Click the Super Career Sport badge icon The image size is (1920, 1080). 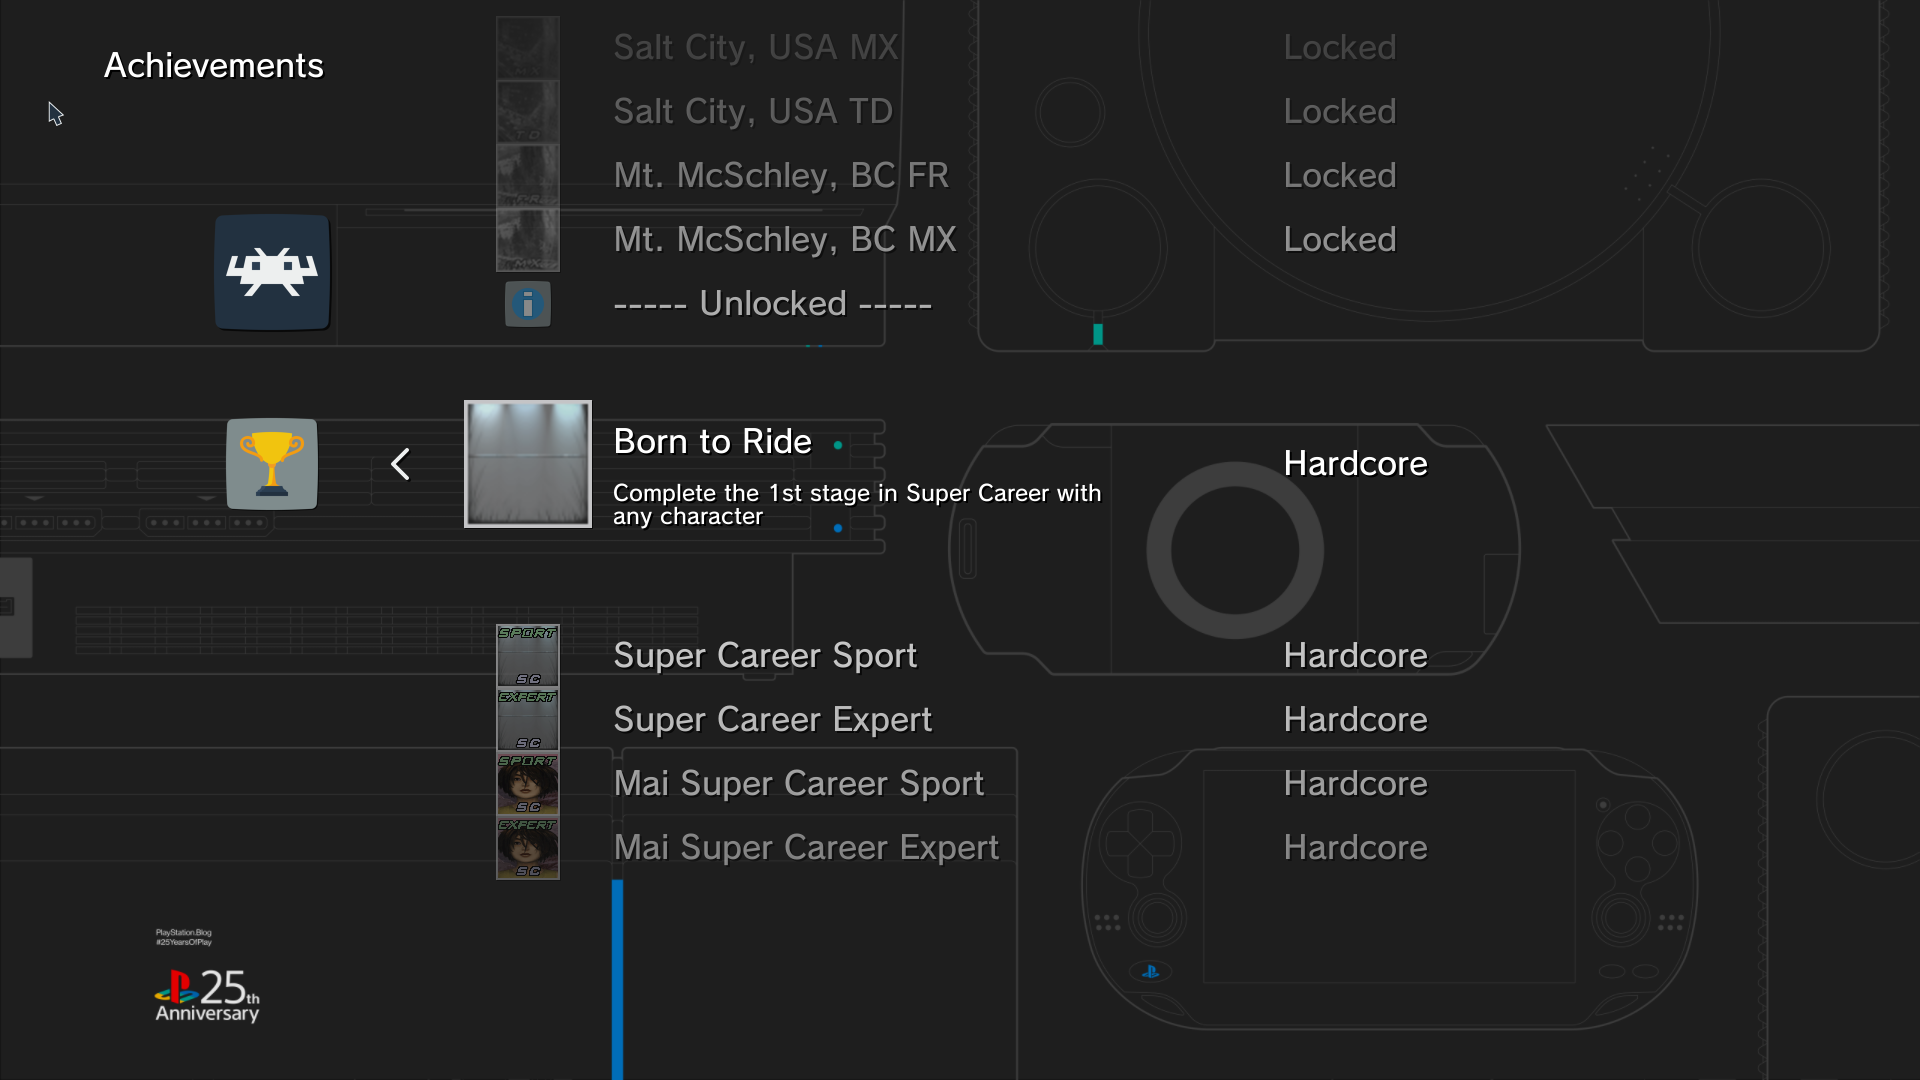pos(528,656)
